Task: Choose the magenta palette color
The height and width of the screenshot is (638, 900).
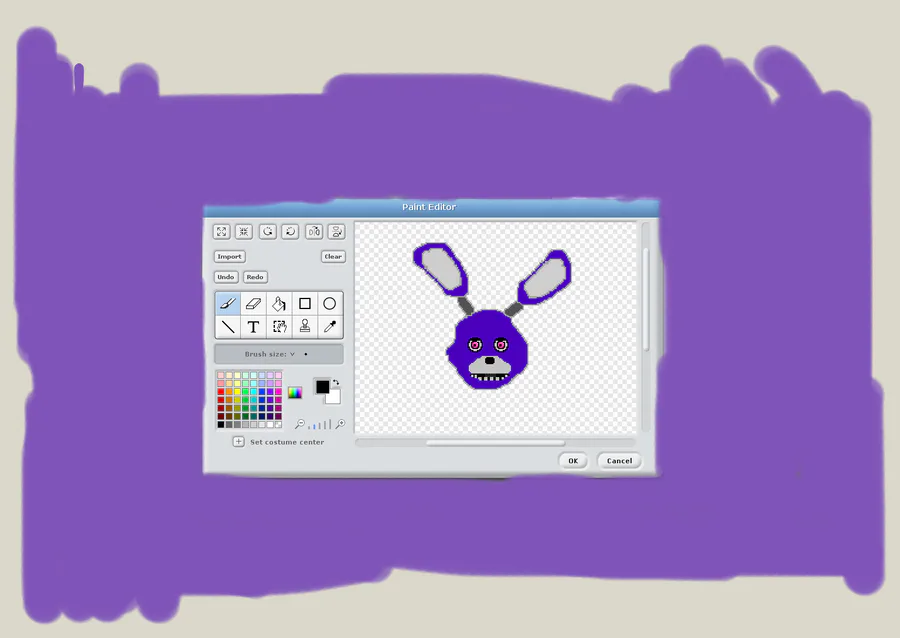Action: [x=278, y=391]
